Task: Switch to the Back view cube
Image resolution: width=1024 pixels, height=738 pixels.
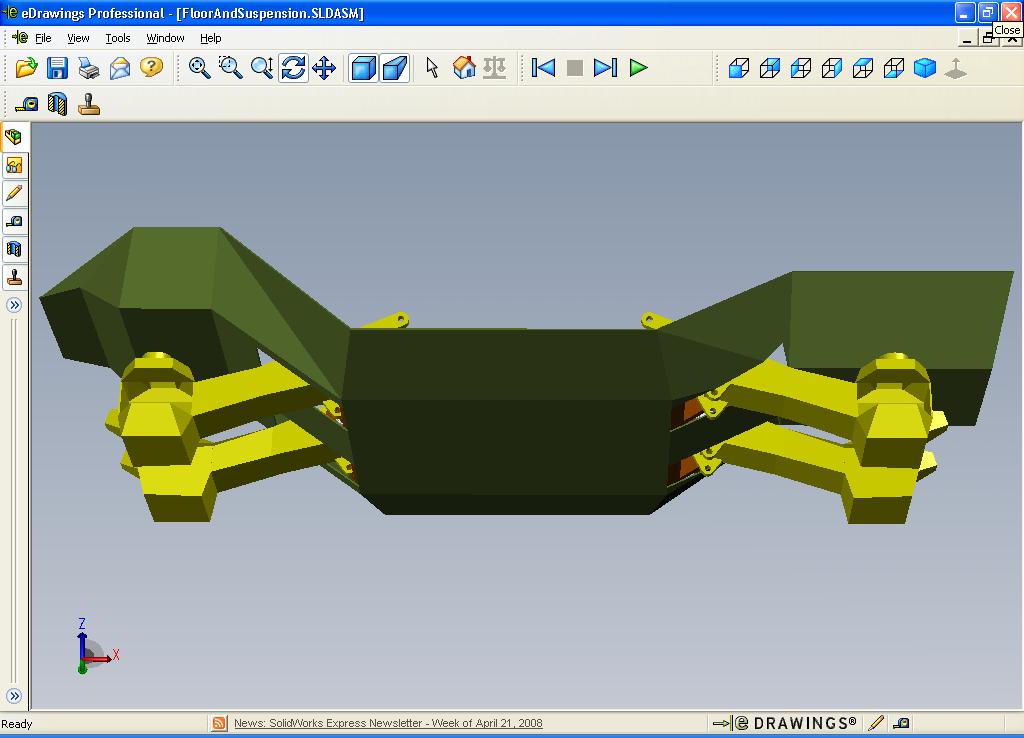Action: pyautogui.click(x=770, y=68)
